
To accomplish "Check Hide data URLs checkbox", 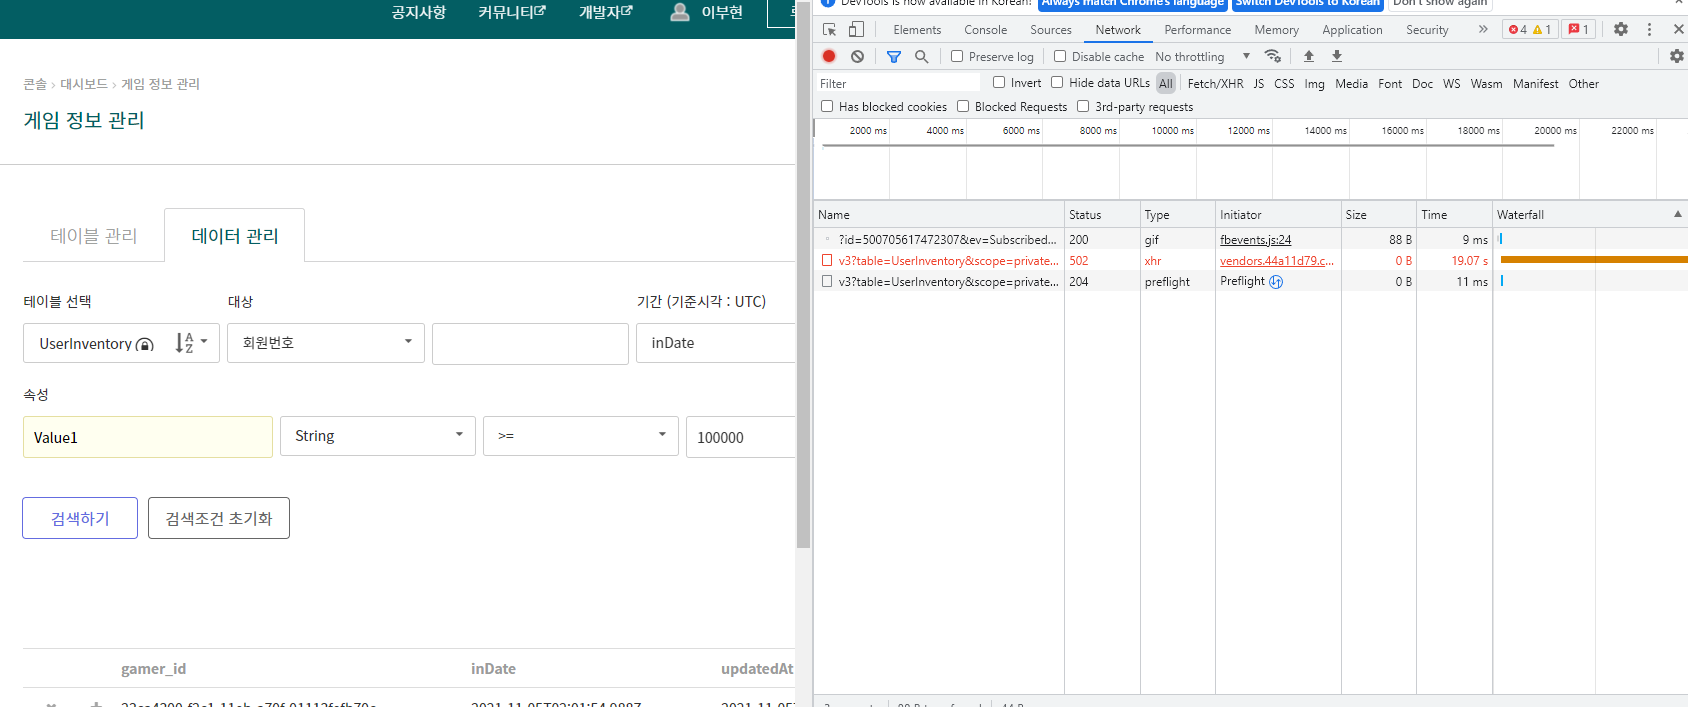I will pyautogui.click(x=1057, y=82).
